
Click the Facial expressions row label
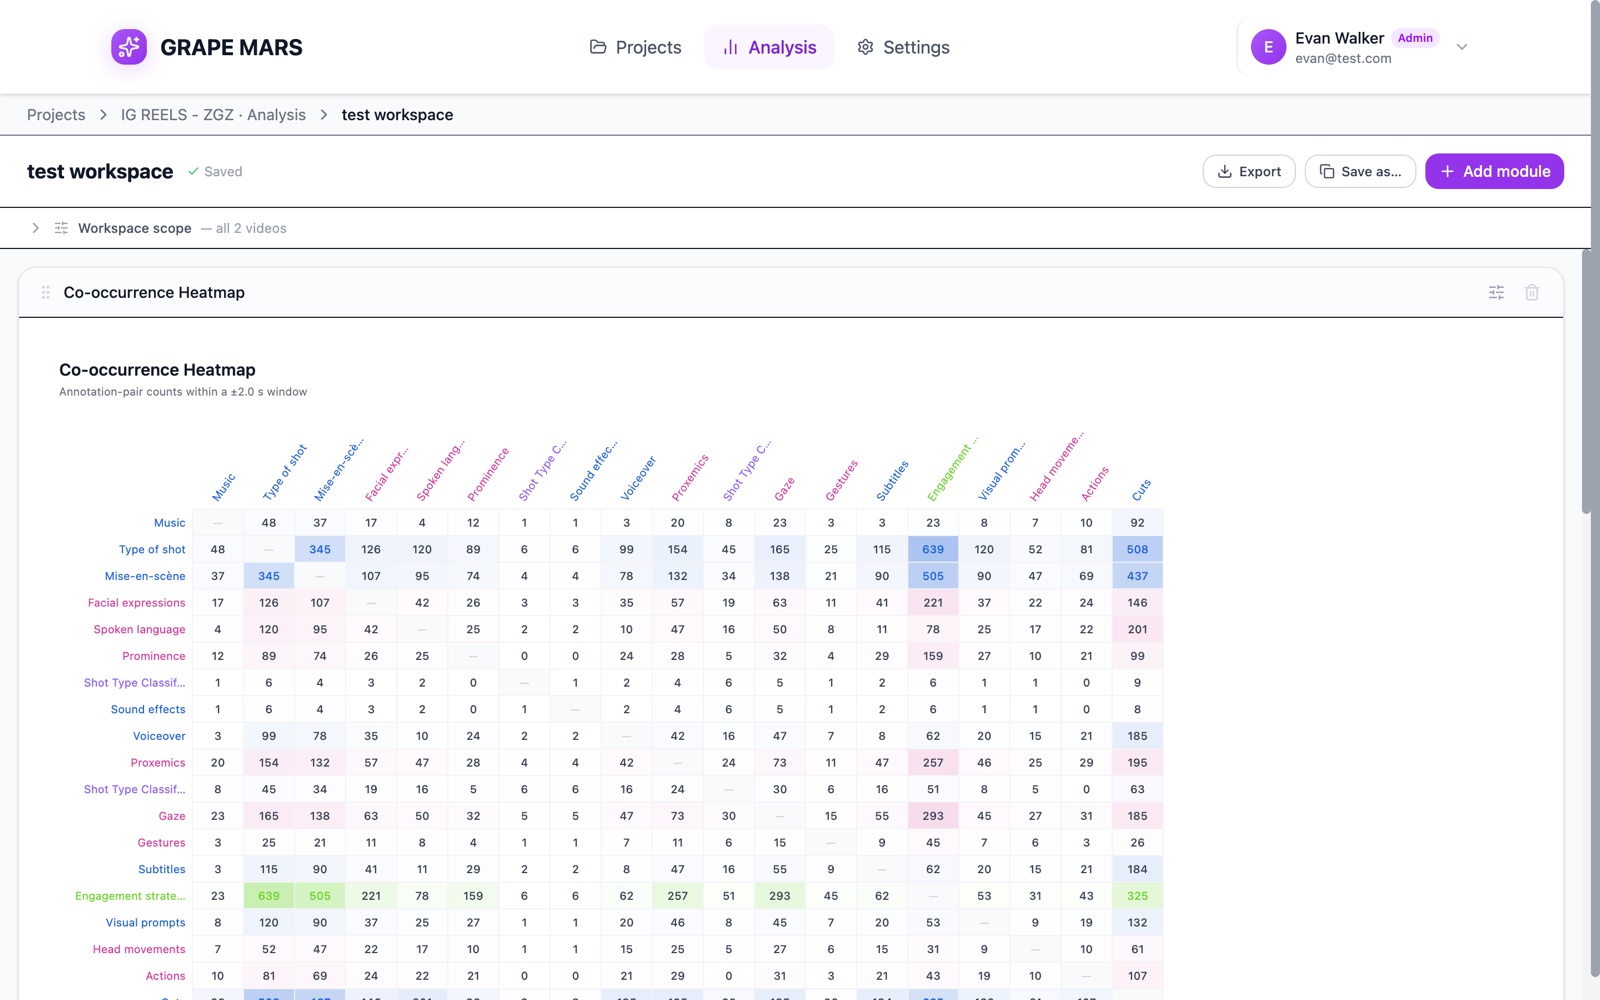136,603
